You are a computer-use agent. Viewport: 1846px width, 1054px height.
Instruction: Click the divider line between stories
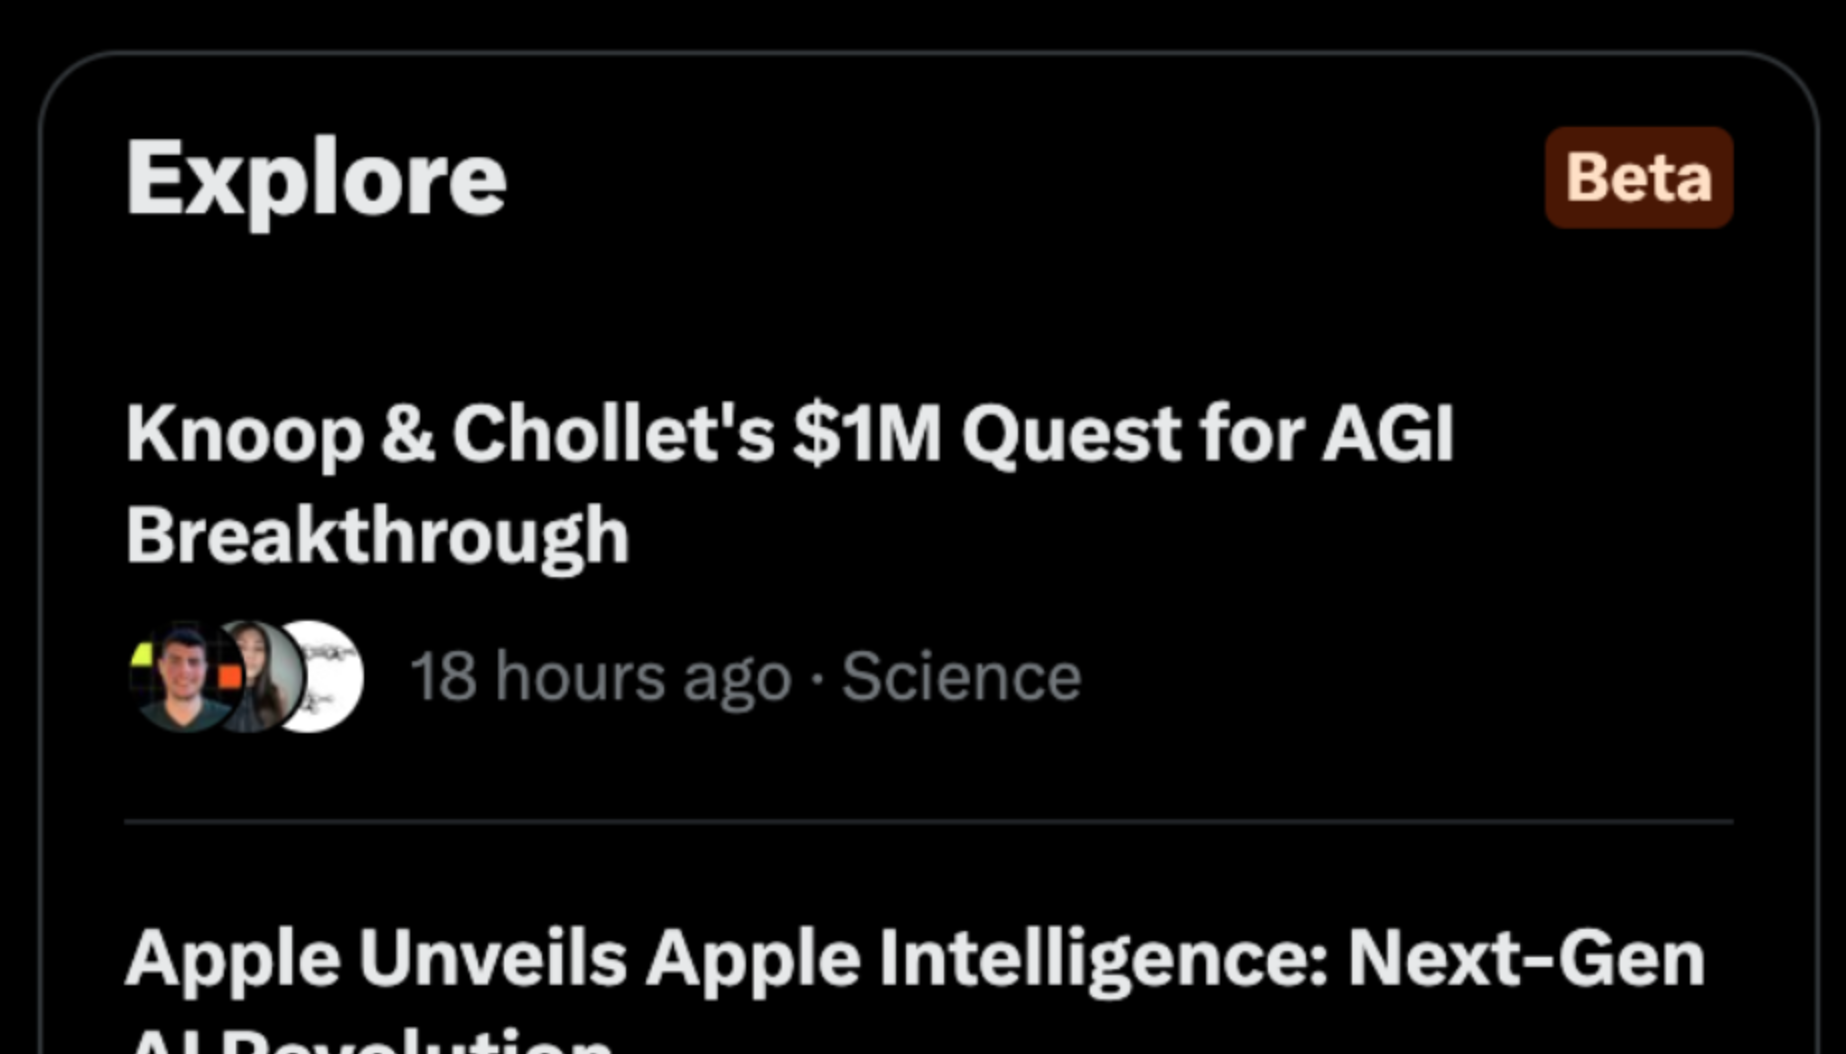(x=928, y=822)
